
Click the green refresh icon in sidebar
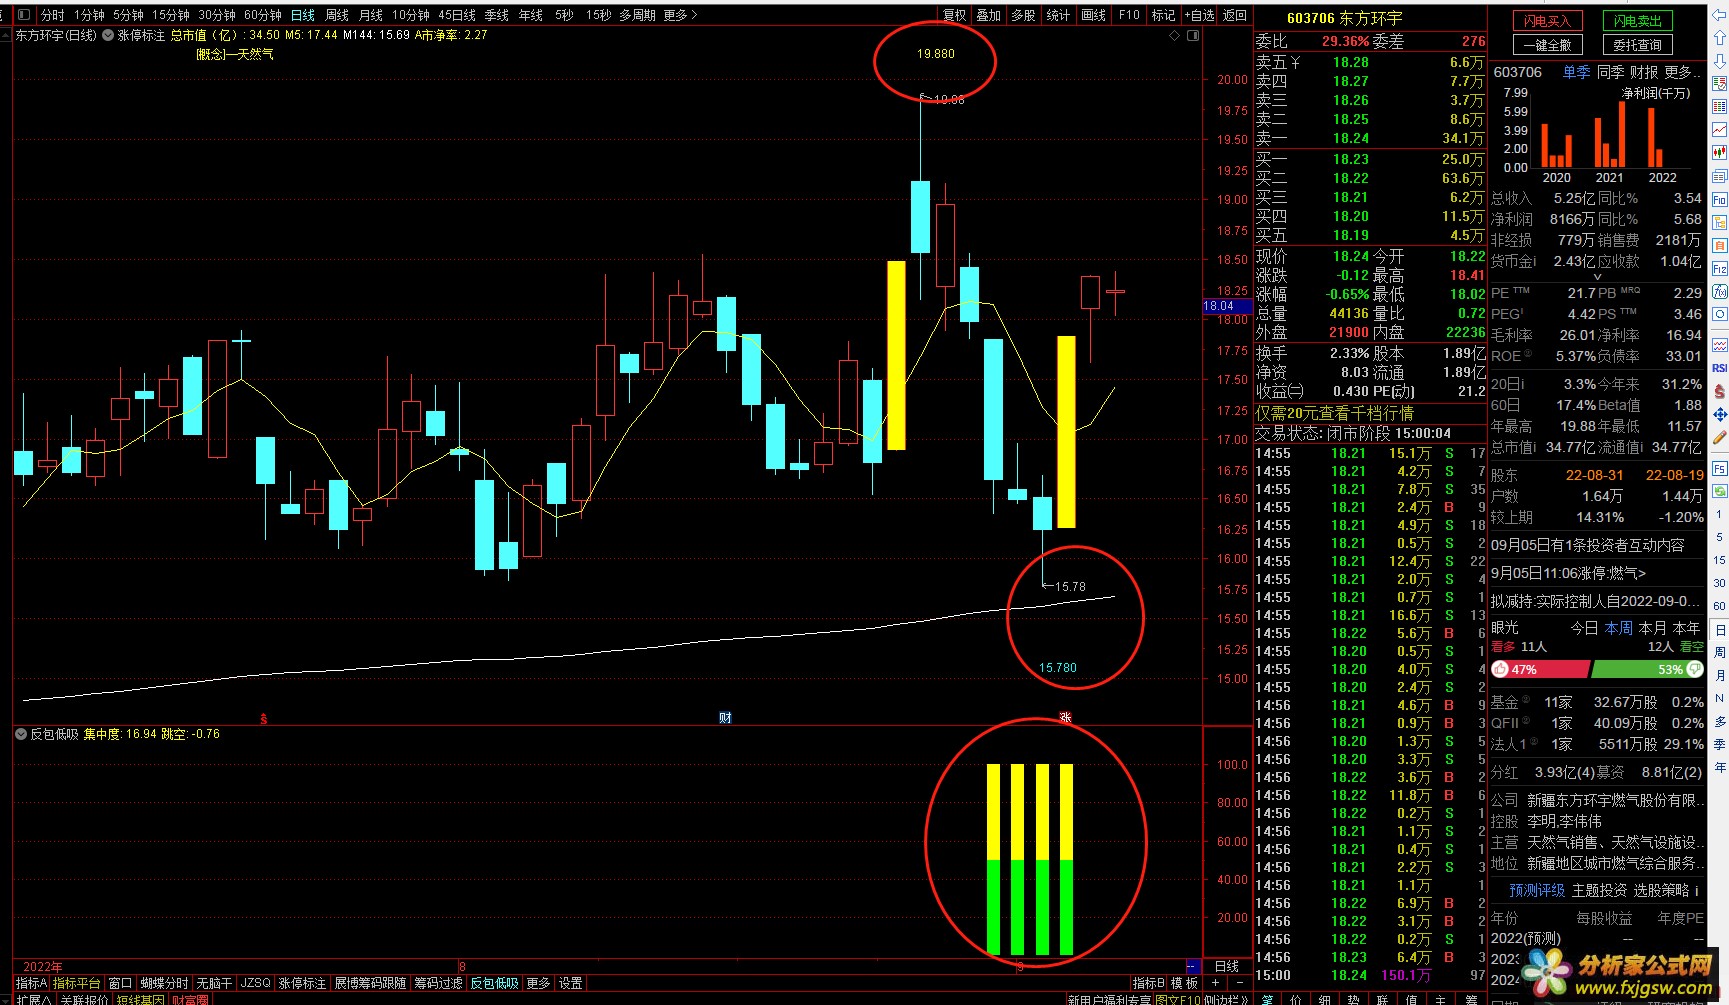(x=1719, y=491)
